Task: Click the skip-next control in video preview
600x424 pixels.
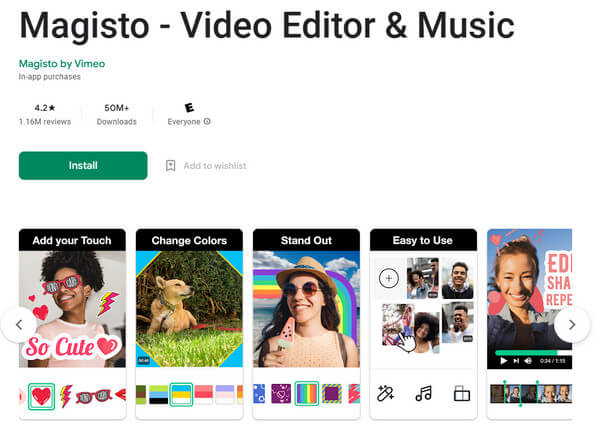Action: 516,361
